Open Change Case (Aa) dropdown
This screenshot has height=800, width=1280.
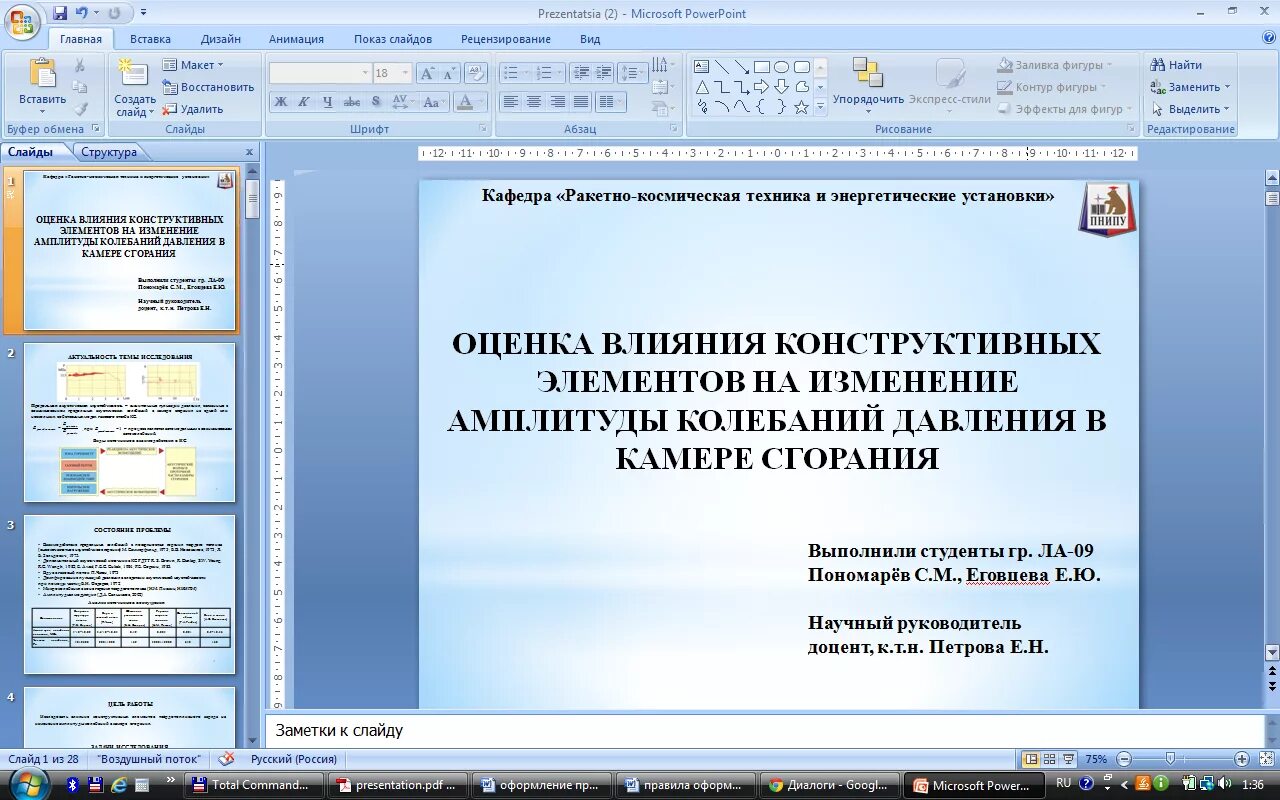tap(433, 102)
